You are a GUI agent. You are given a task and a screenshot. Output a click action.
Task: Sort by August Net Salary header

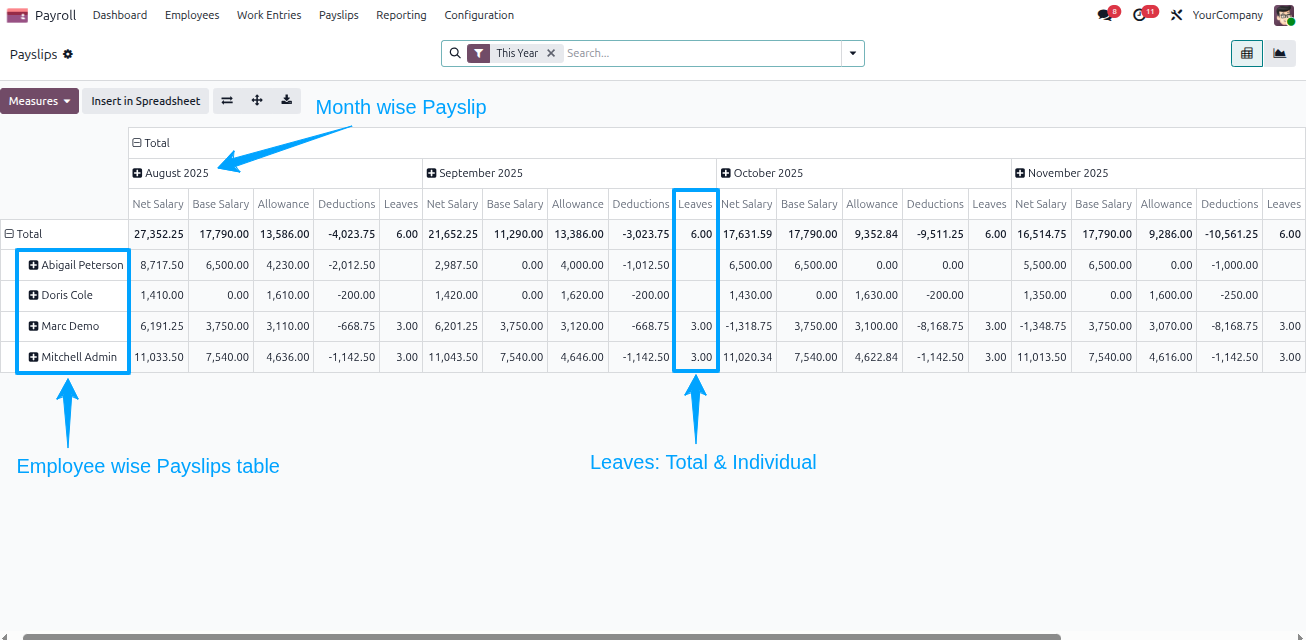click(x=158, y=204)
